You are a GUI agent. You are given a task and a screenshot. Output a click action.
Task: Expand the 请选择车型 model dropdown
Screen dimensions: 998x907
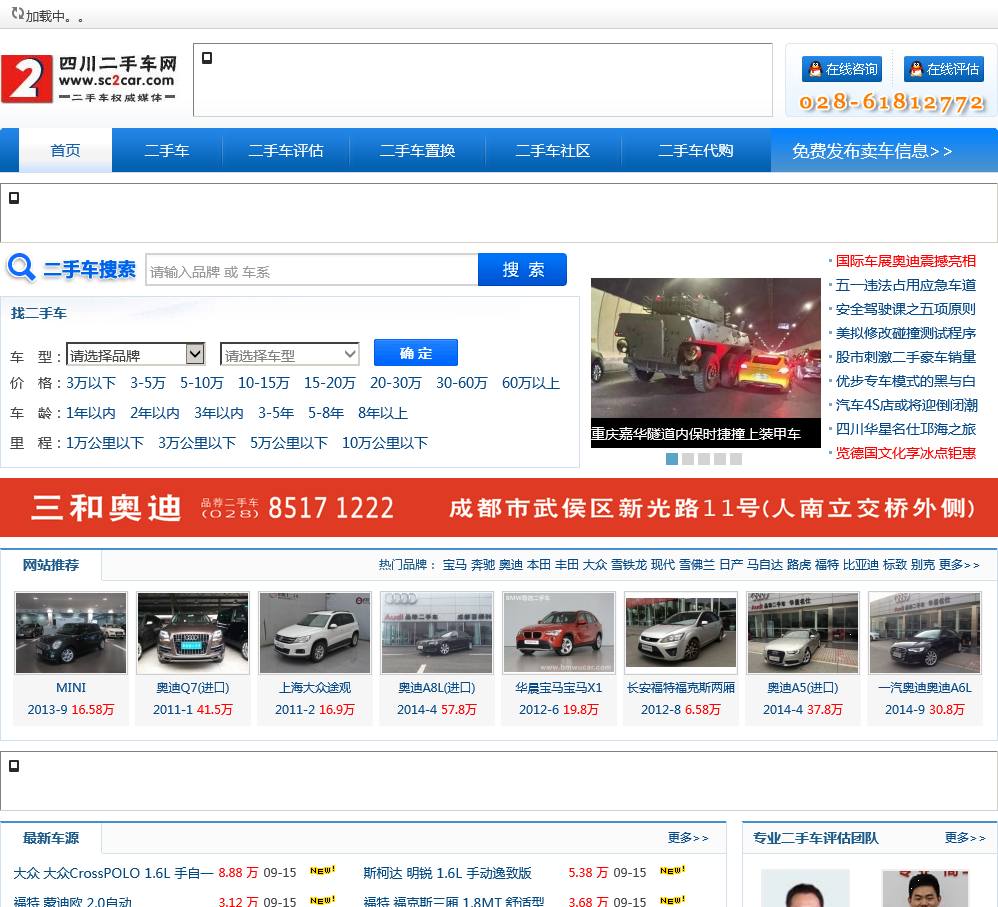[x=290, y=355]
